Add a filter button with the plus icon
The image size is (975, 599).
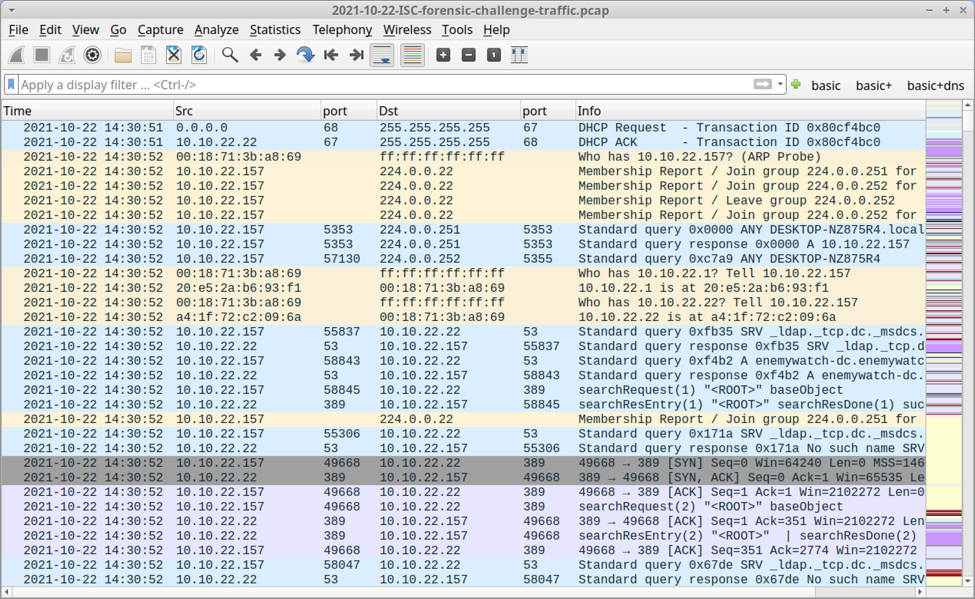(796, 84)
